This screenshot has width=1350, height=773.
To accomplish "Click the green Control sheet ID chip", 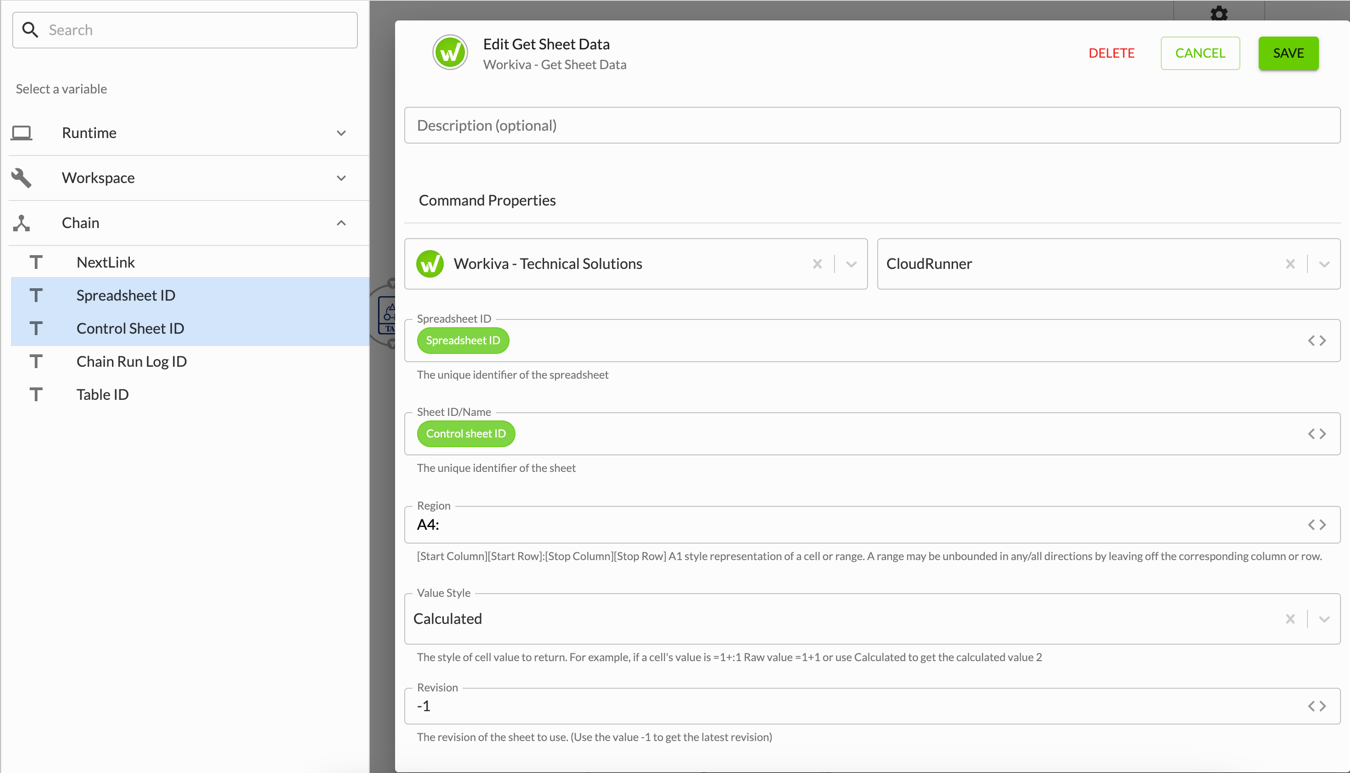I will [466, 434].
